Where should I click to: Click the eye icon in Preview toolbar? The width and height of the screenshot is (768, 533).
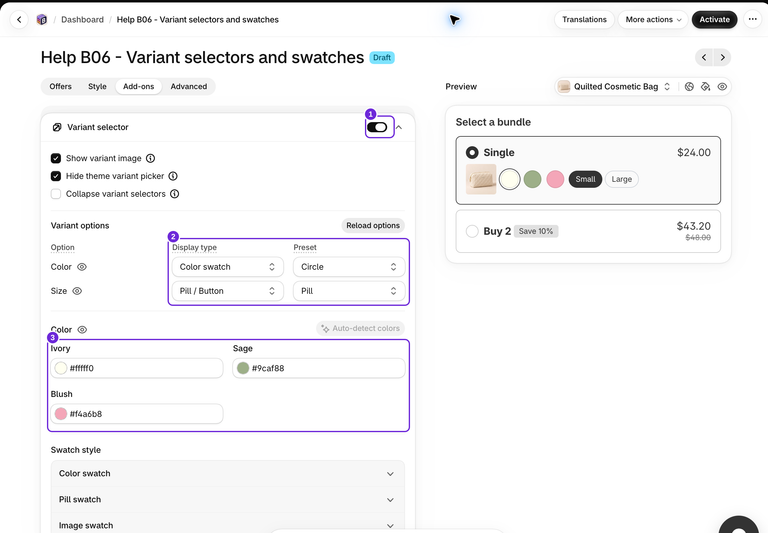(722, 87)
